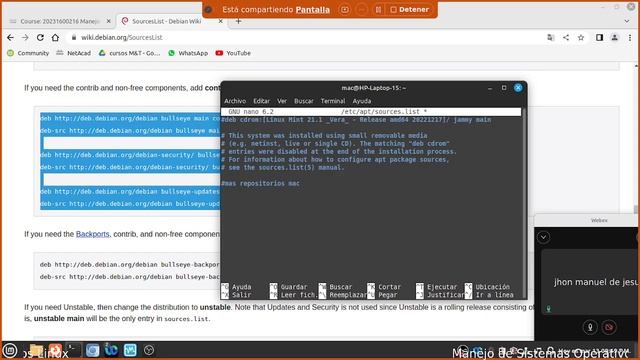The height and width of the screenshot is (360, 640).
Task: Open the browser side panel
Action: 599,38
